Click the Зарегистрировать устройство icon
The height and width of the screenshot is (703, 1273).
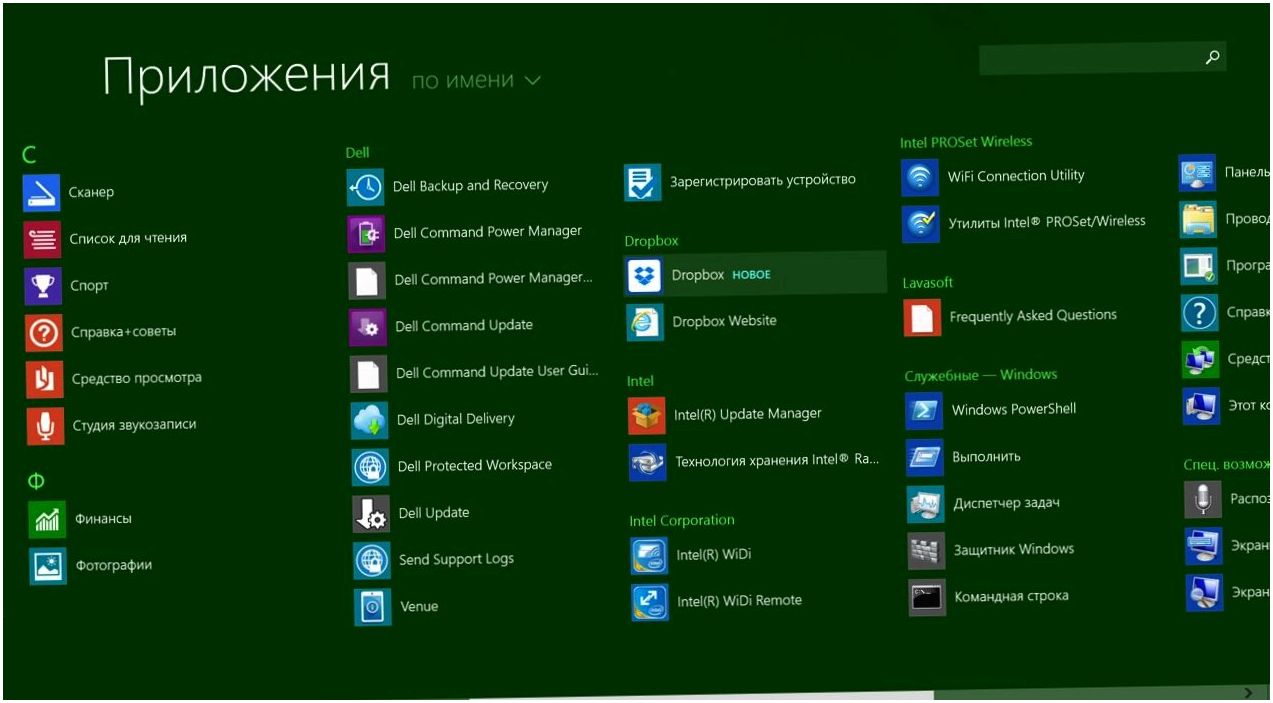click(x=643, y=182)
